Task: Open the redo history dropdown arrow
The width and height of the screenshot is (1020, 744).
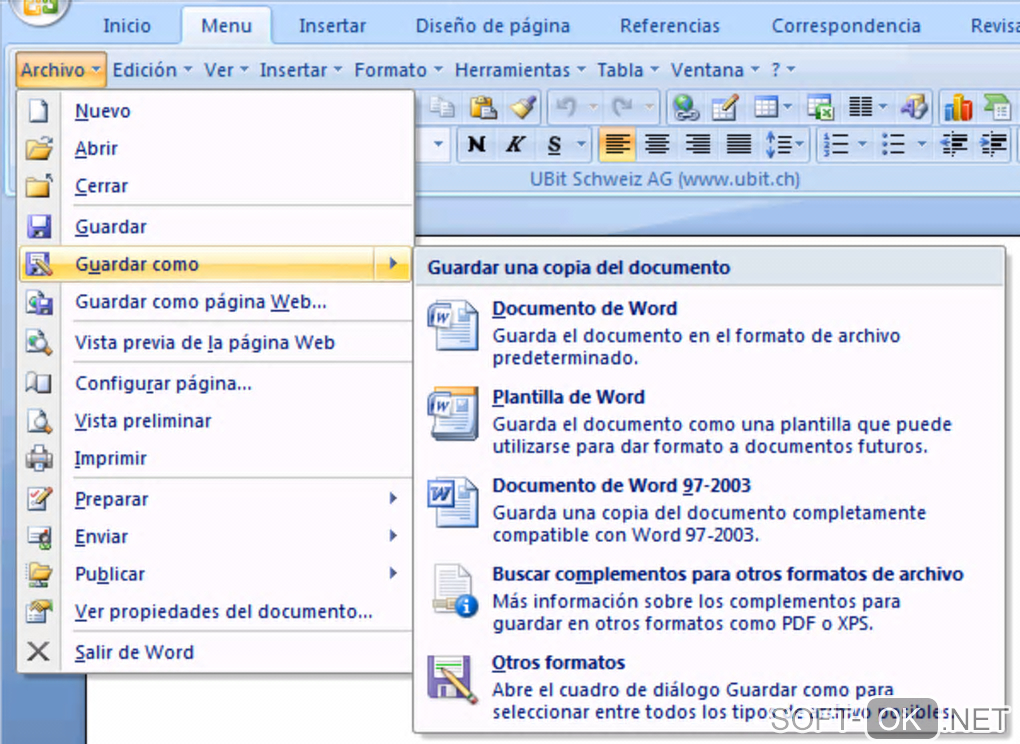Action: pos(649,106)
